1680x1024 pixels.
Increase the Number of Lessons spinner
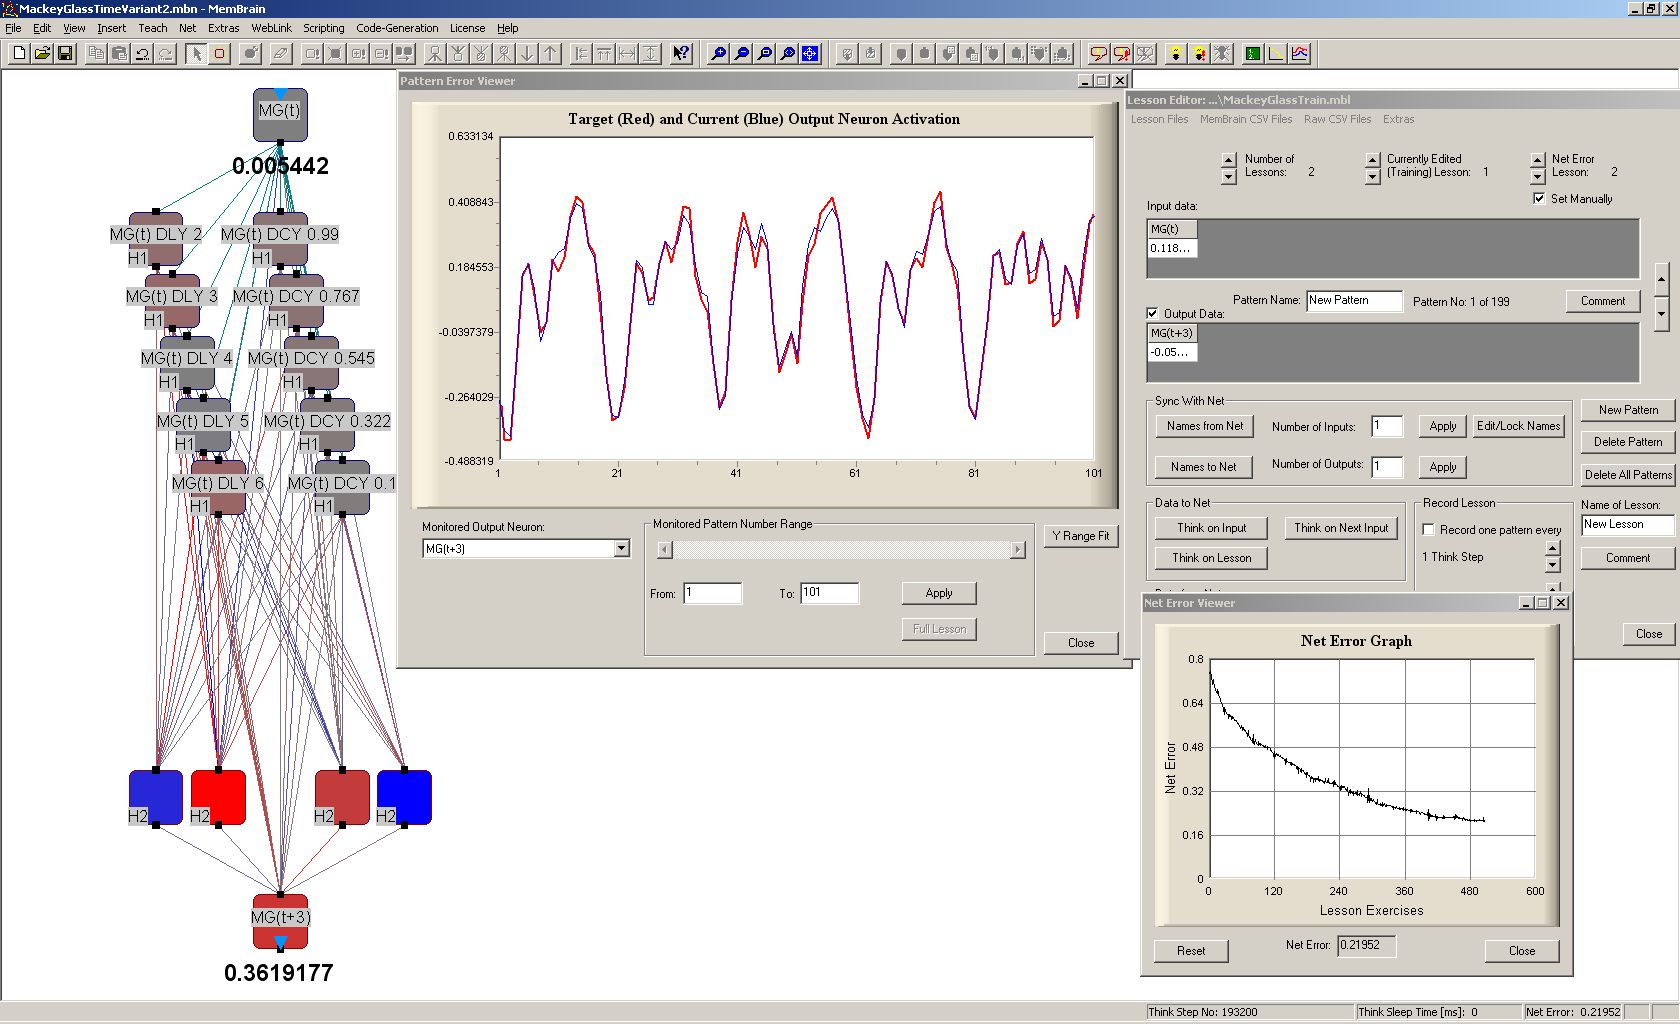point(1228,160)
